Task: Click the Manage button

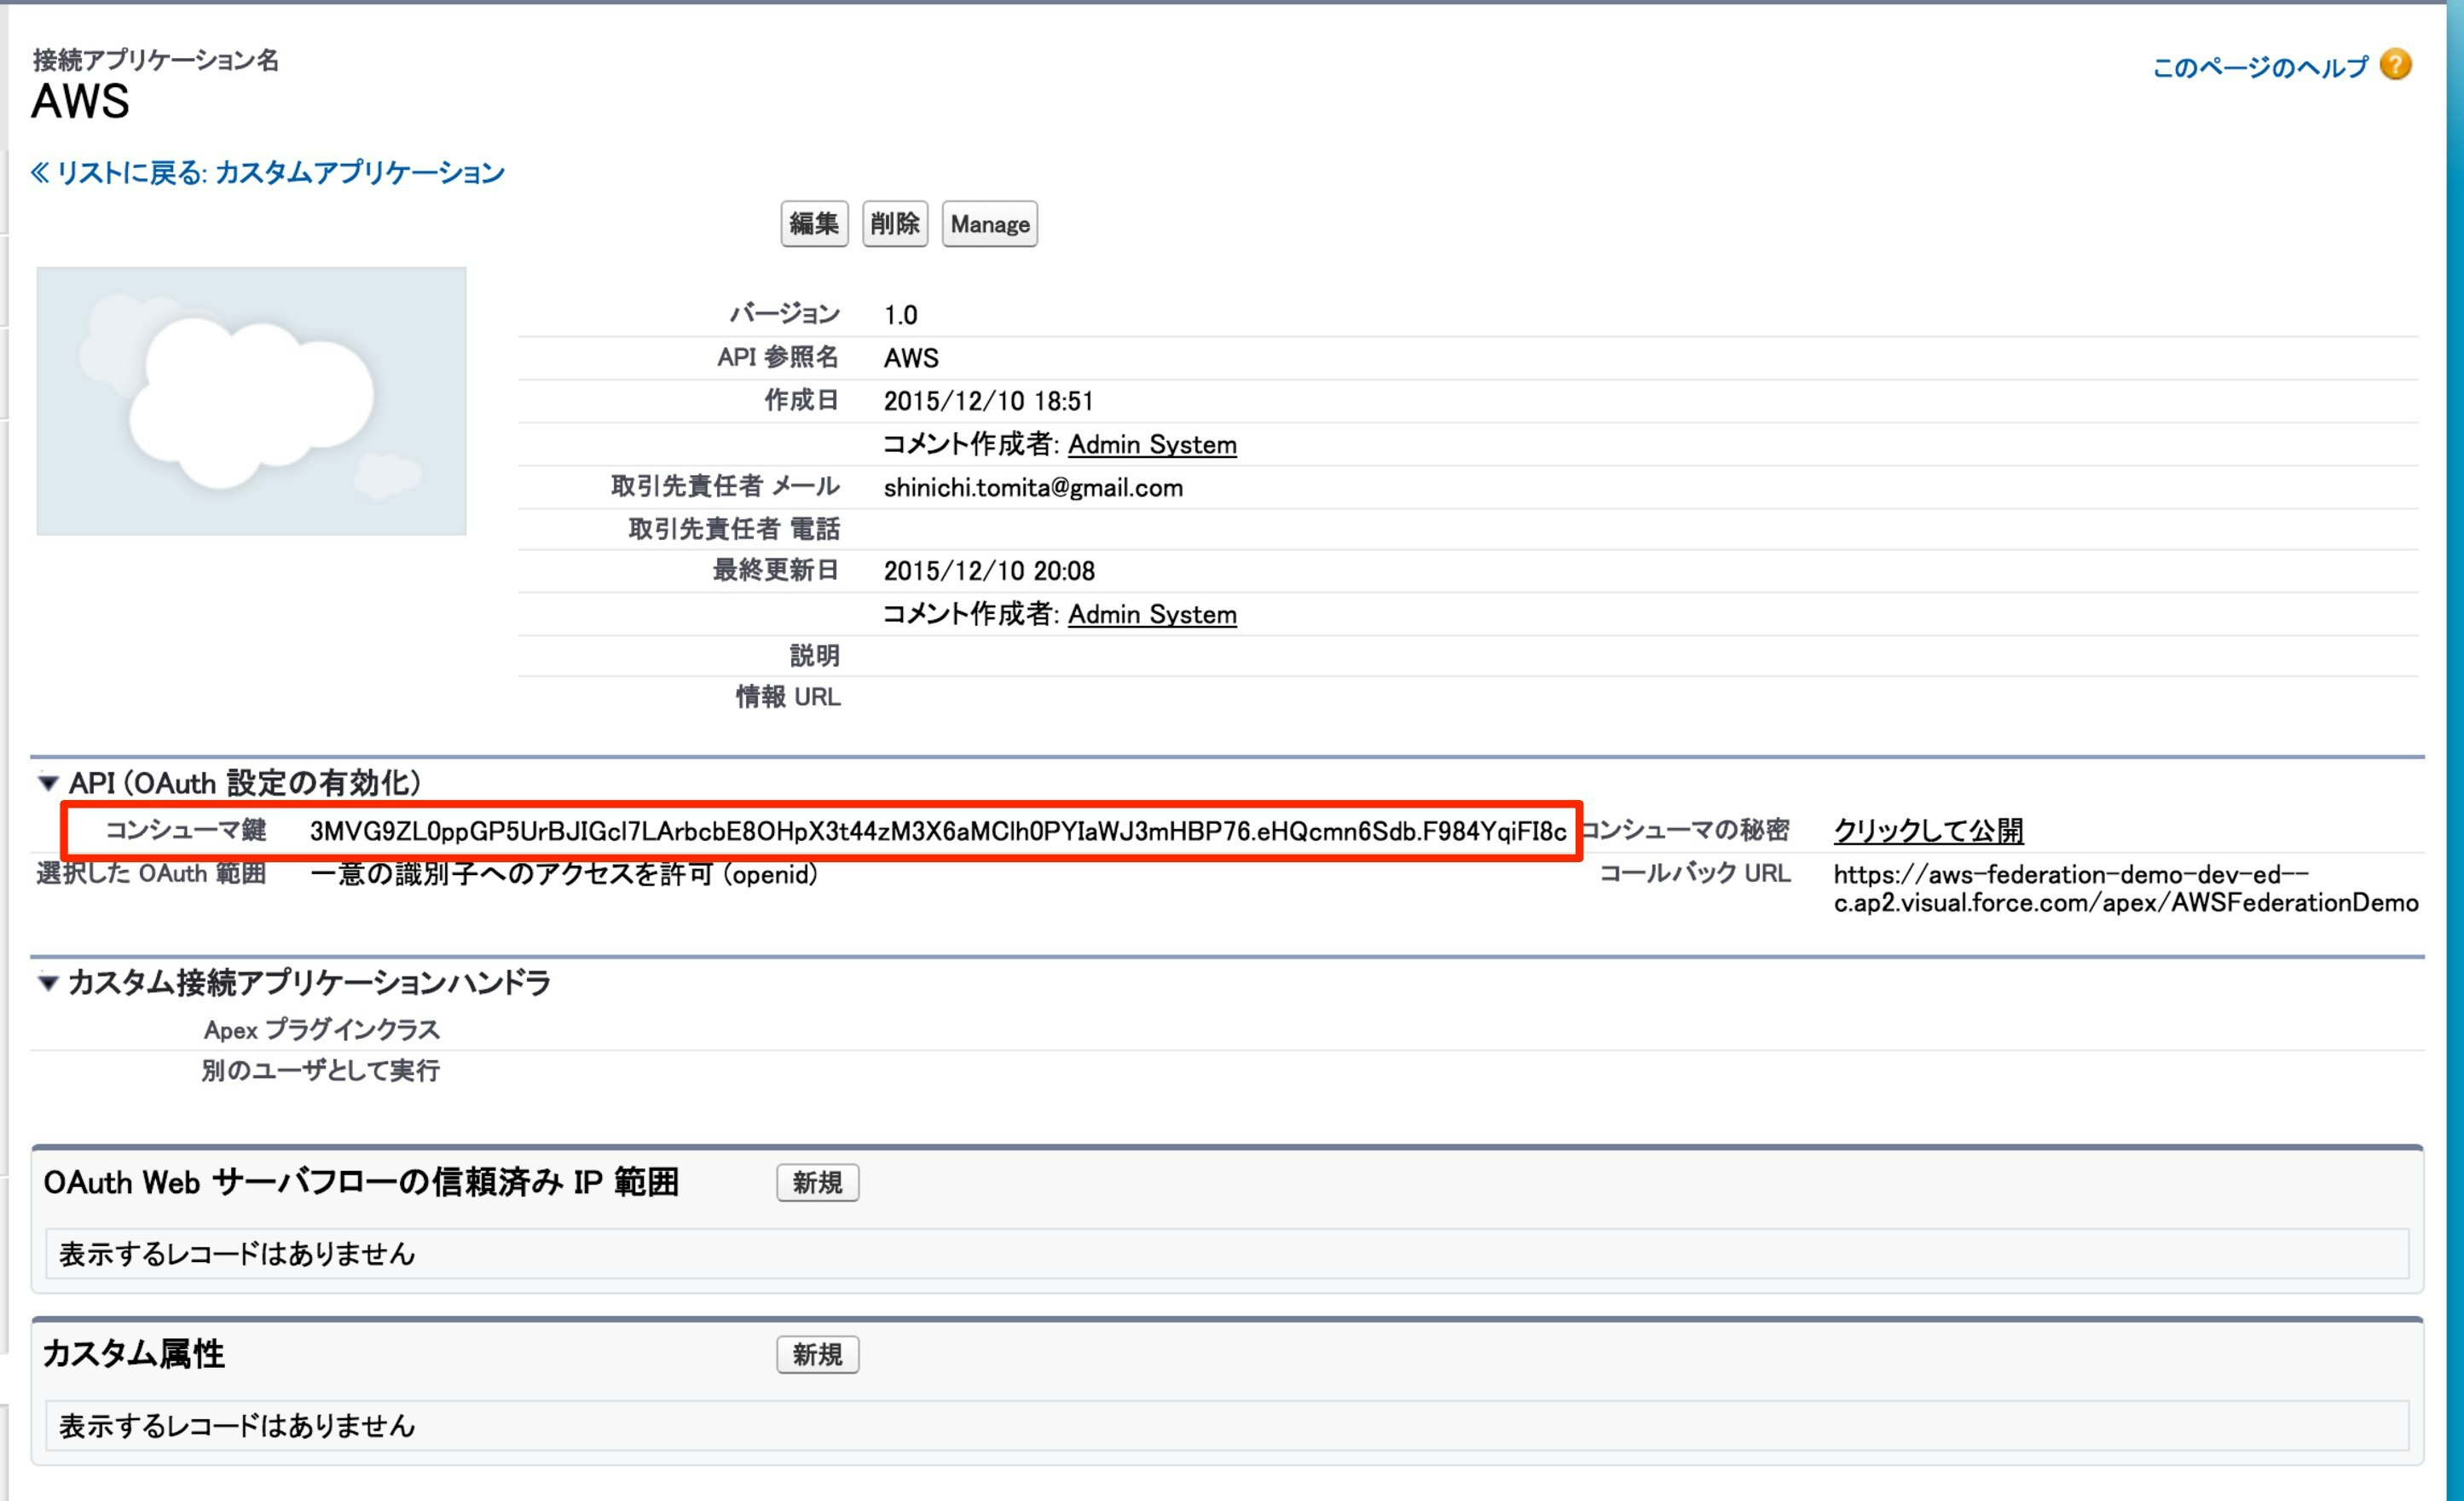Action: tap(990, 224)
